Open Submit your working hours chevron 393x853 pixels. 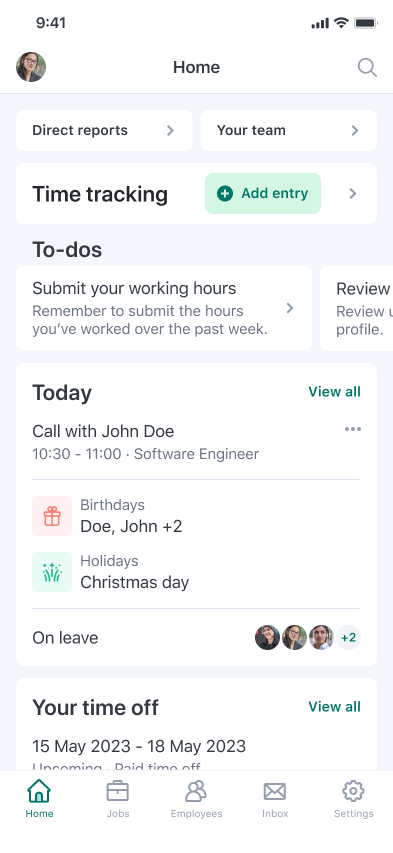tap(290, 308)
